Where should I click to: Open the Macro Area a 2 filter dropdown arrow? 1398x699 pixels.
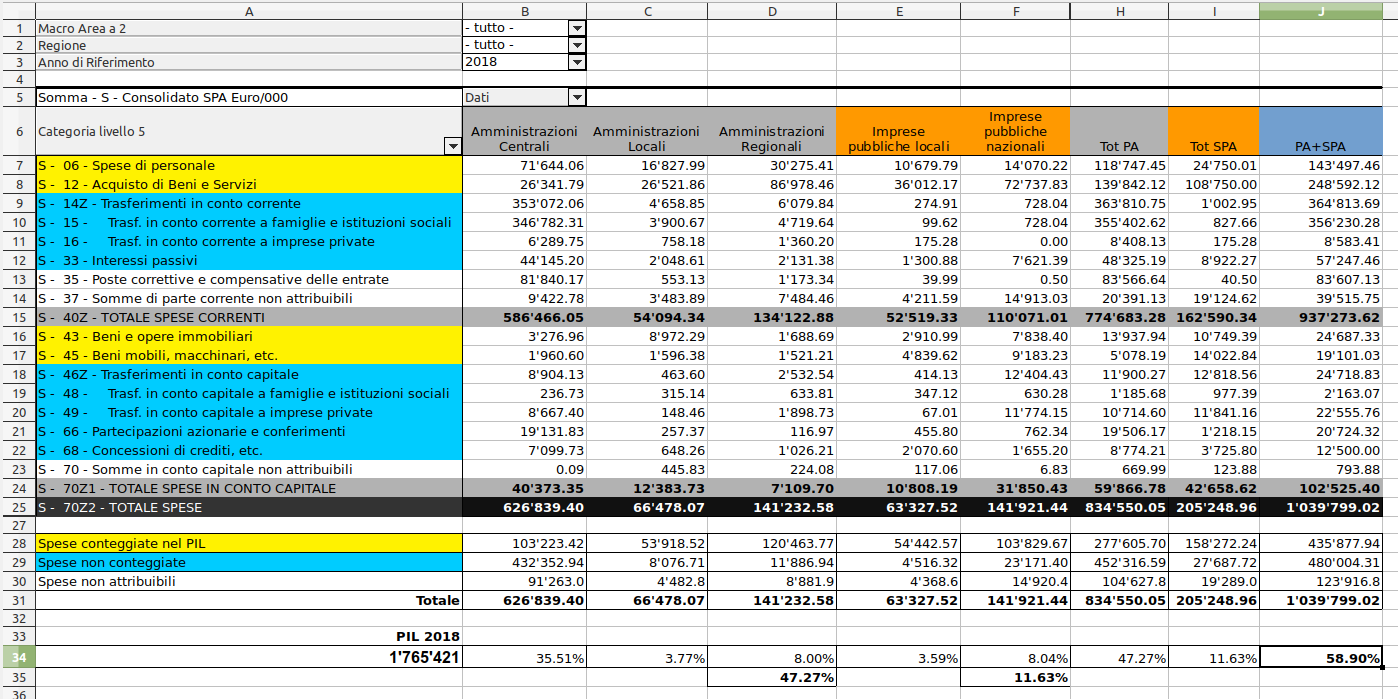point(576,28)
